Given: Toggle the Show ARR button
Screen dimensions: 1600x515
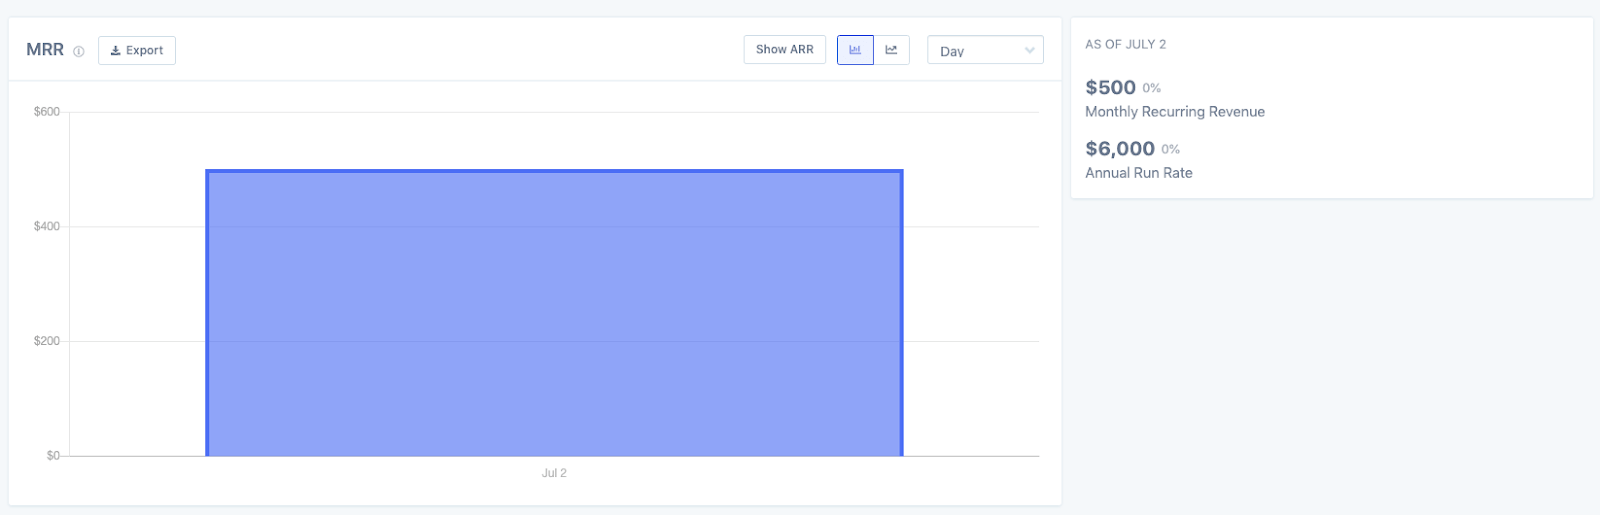Looking at the screenshot, I should (x=784, y=50).
